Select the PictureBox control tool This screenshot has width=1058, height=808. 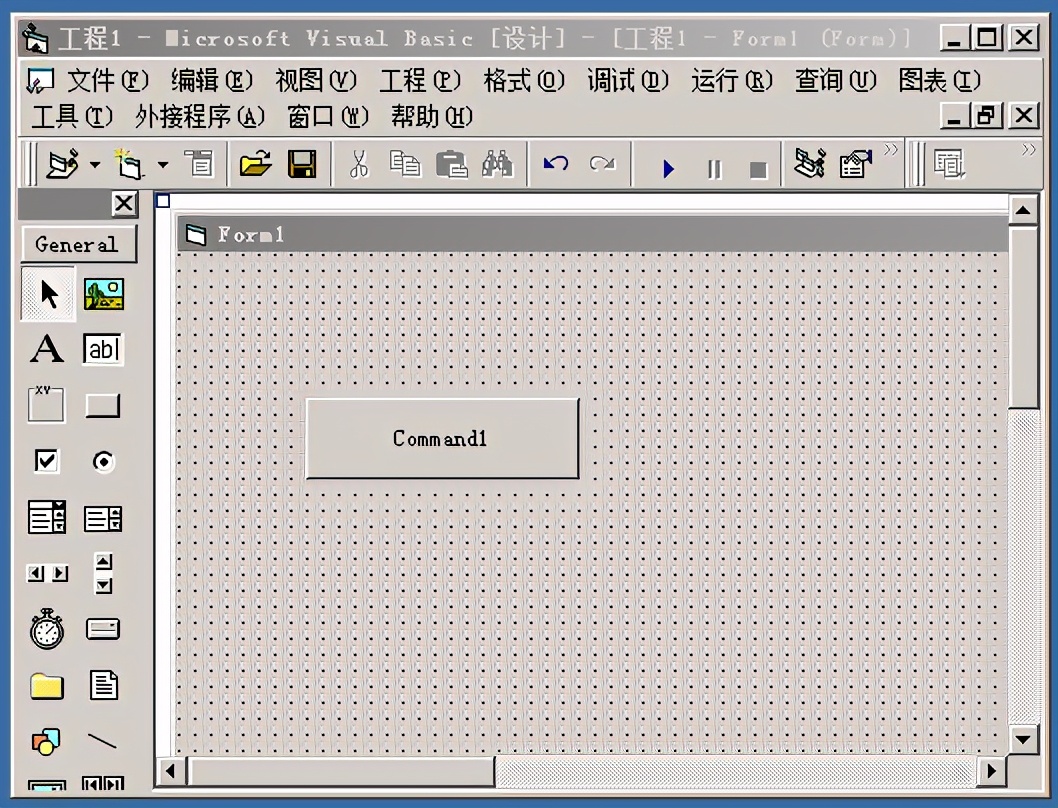[x=103, y=294]
